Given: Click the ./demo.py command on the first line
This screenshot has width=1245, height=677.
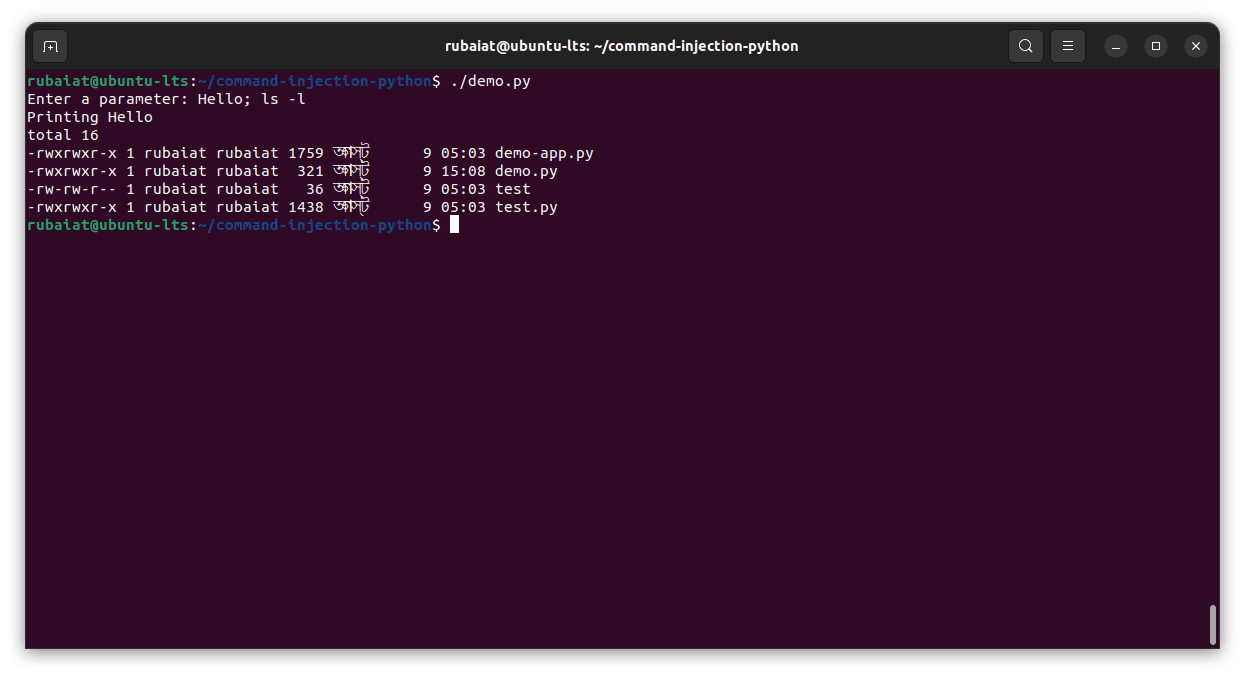Looking at the screenshot, I should (x=490, y=81).
